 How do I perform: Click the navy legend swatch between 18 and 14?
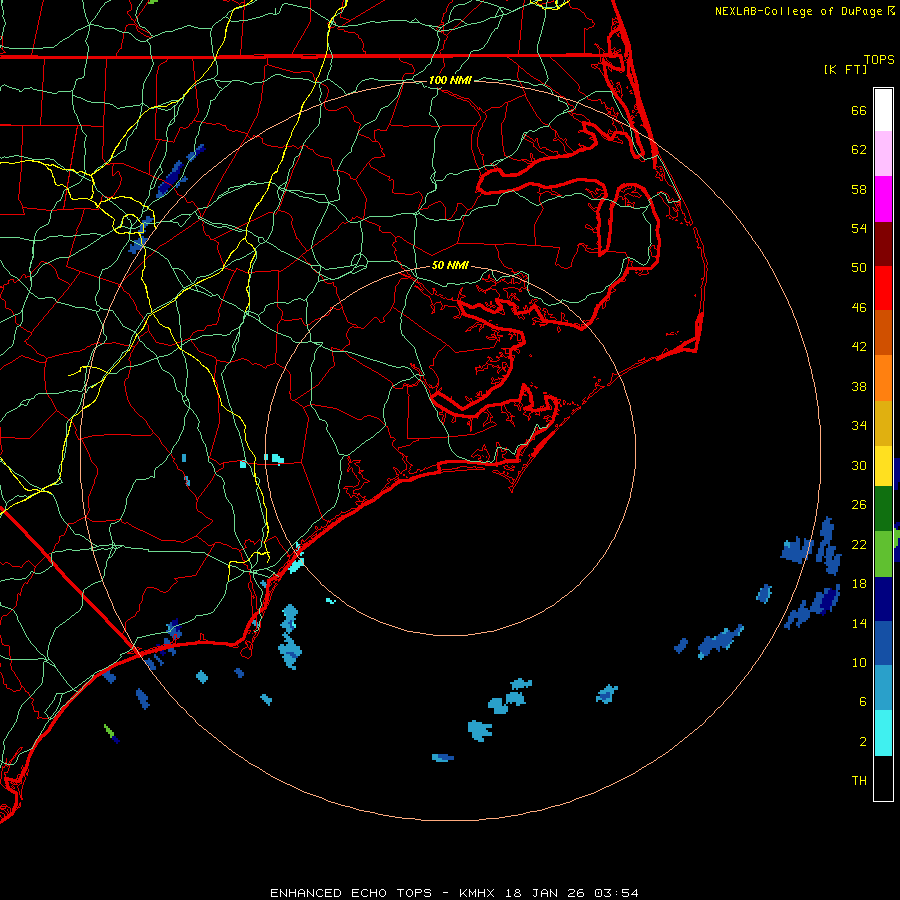883,599
